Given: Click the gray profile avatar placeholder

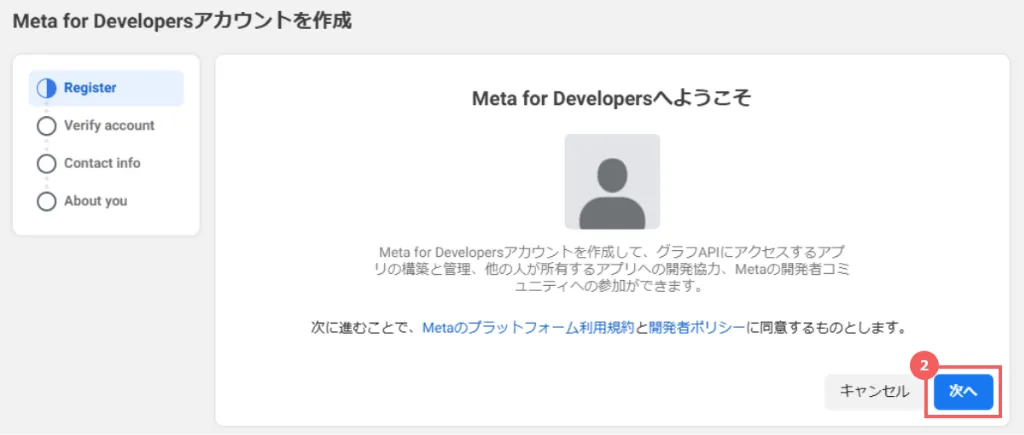Looking at the screenshot, I should coord(612,182).
